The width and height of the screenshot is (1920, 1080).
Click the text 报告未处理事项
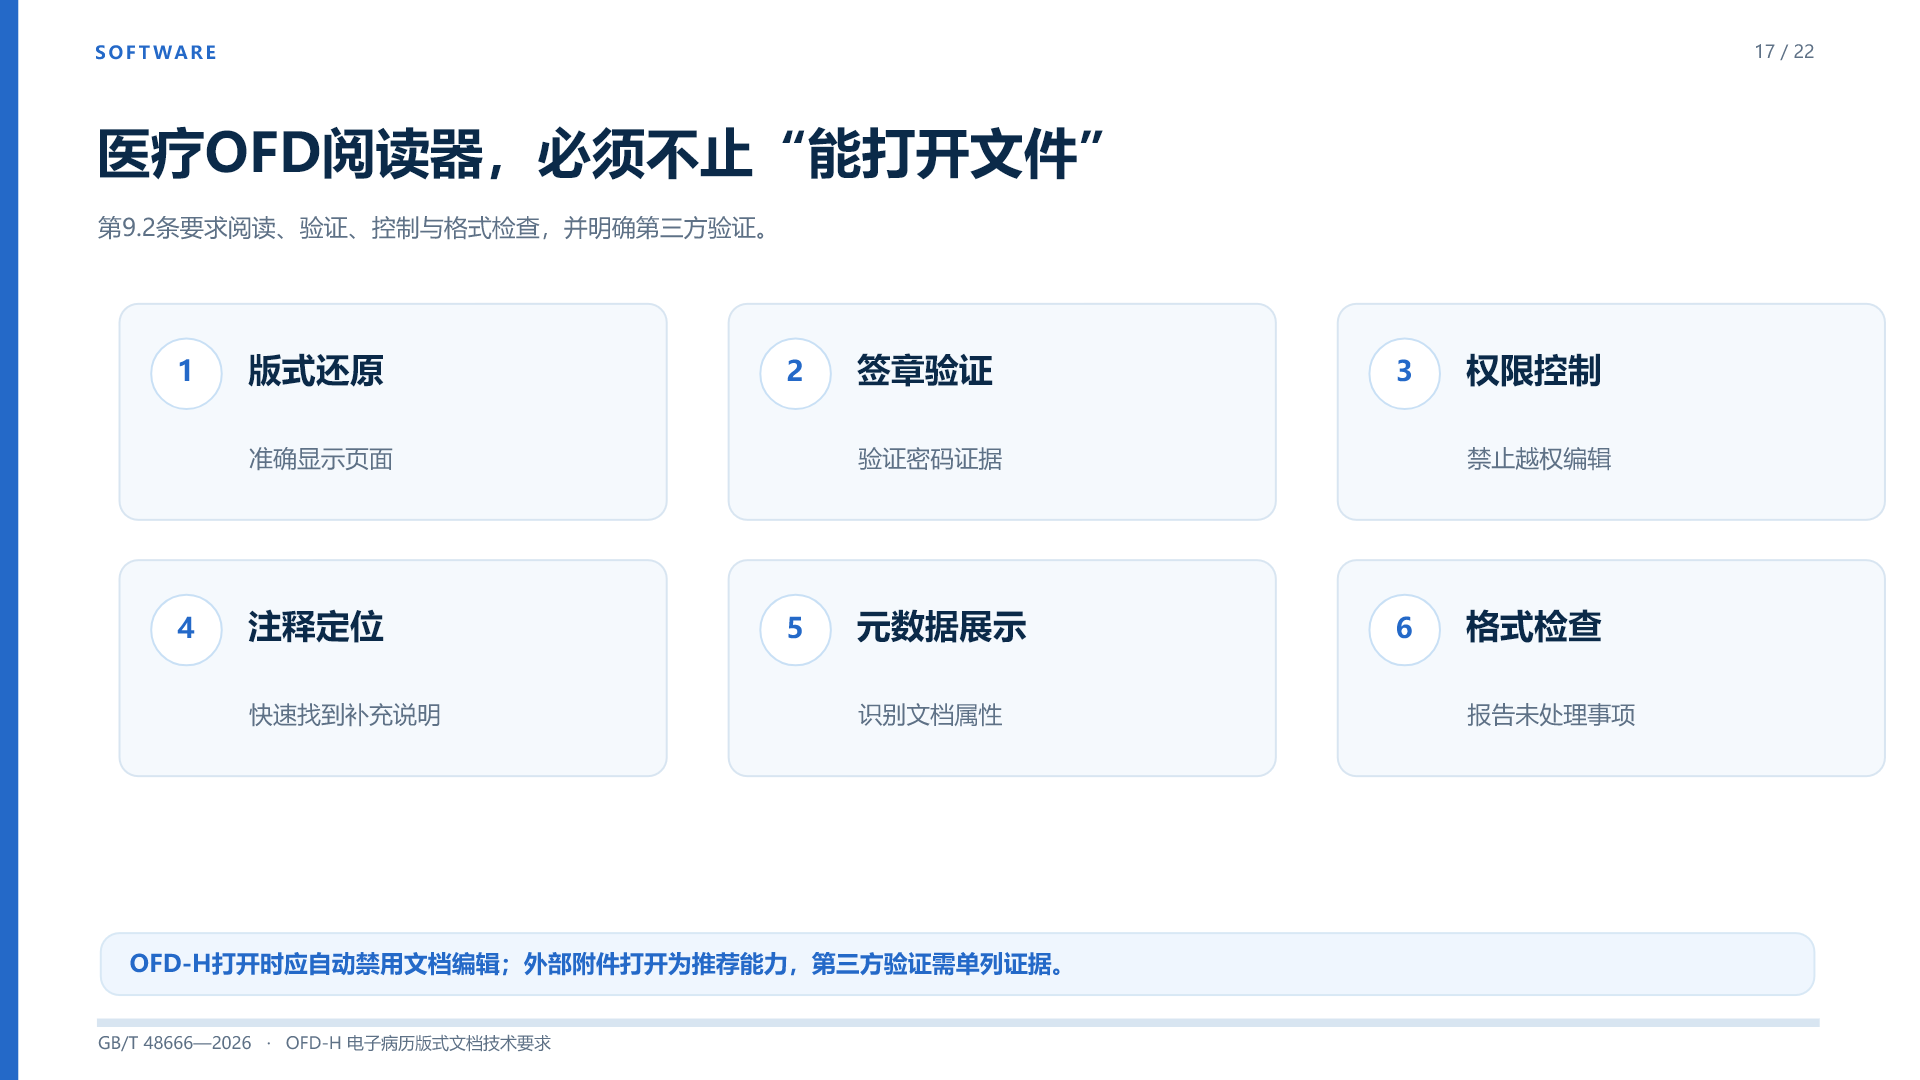1551,715
